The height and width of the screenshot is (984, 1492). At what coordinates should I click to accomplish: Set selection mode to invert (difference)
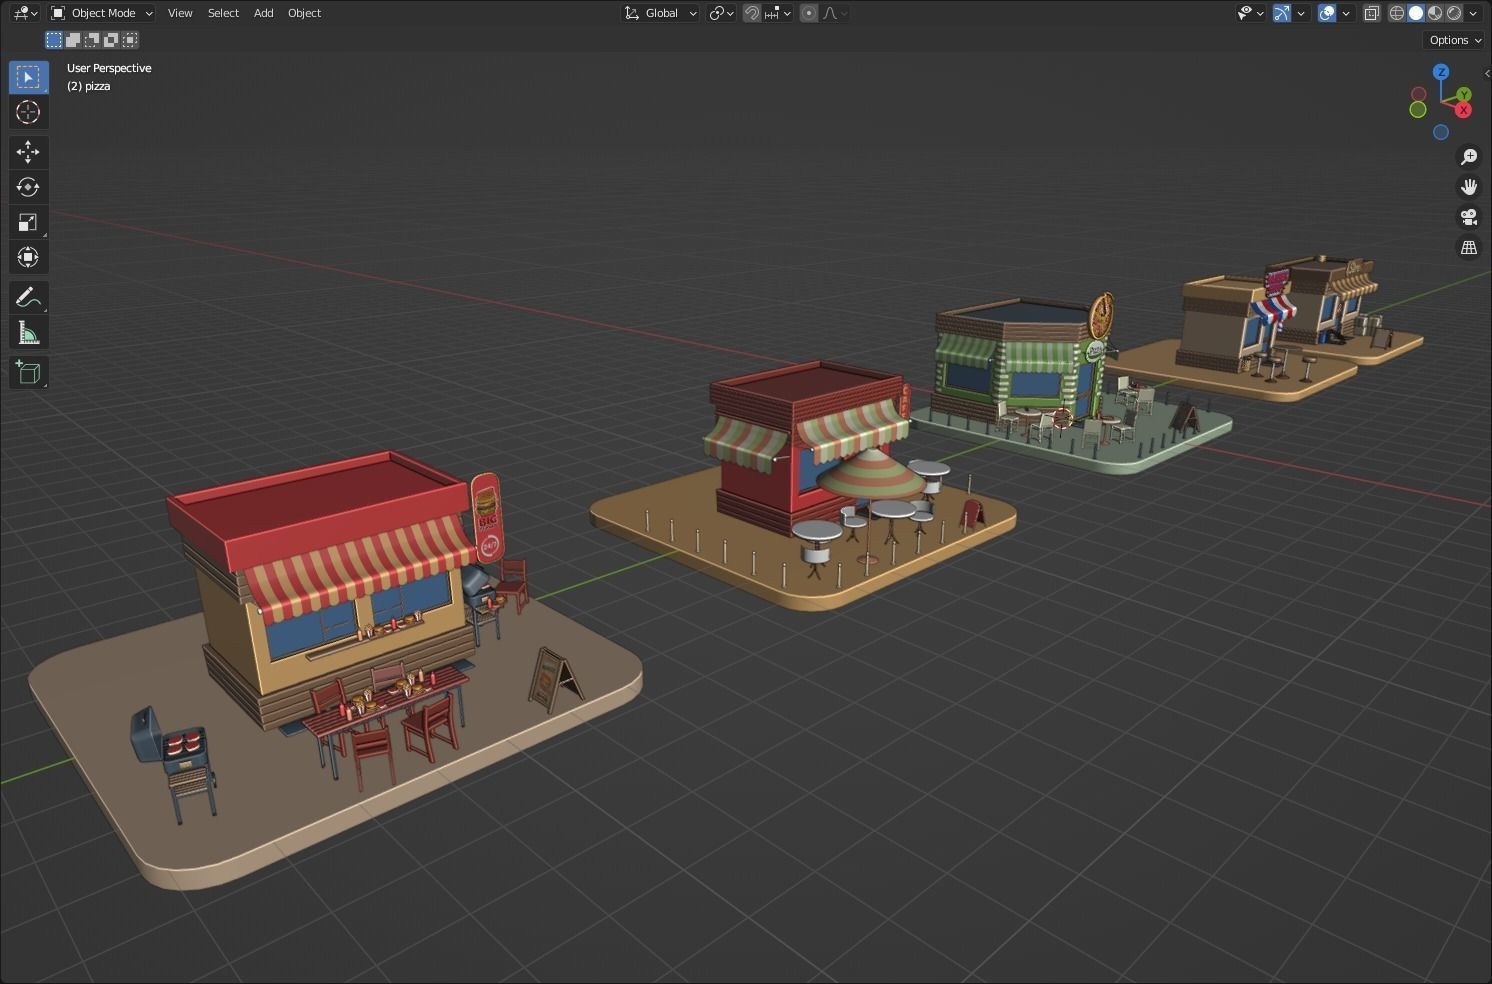(111, 40)
